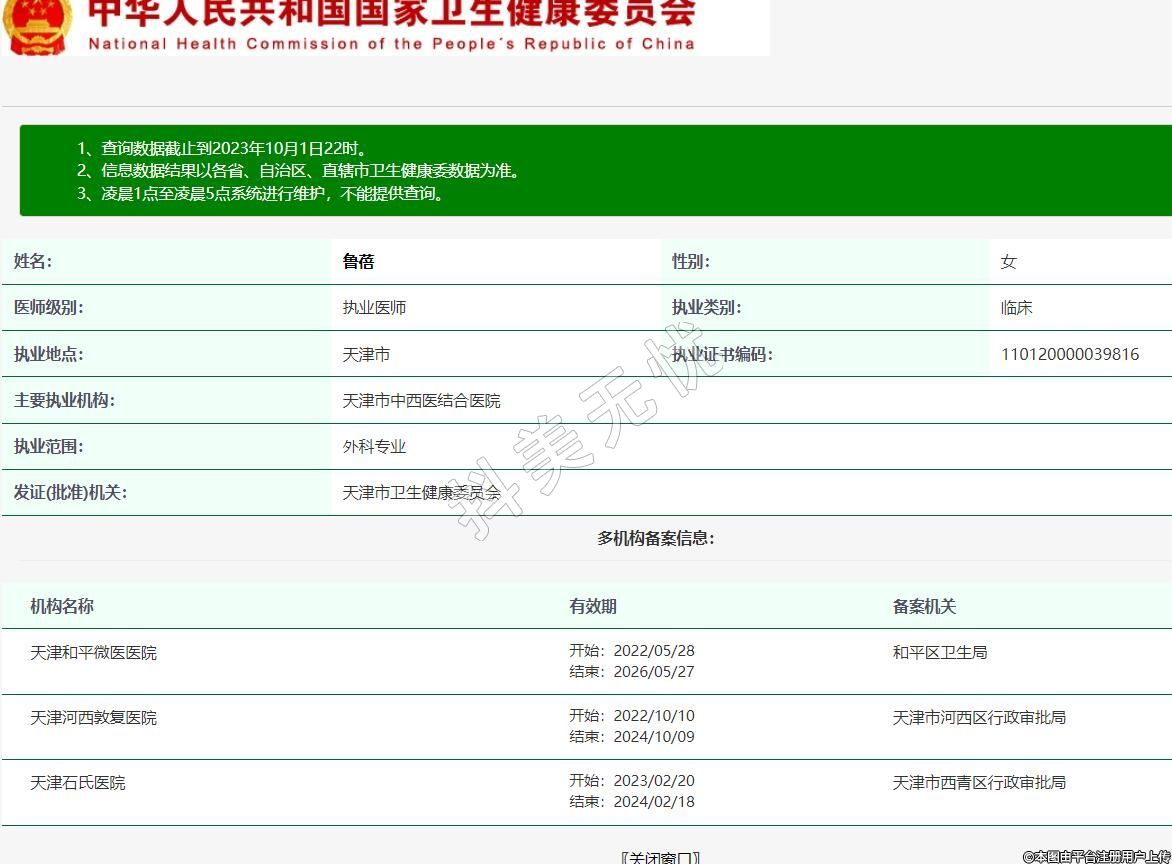This screenshot has height=864, width=1172.
Task: Select the 天津河西敦复医院 row
Action: pyautogui.click(x=93, y=718)
